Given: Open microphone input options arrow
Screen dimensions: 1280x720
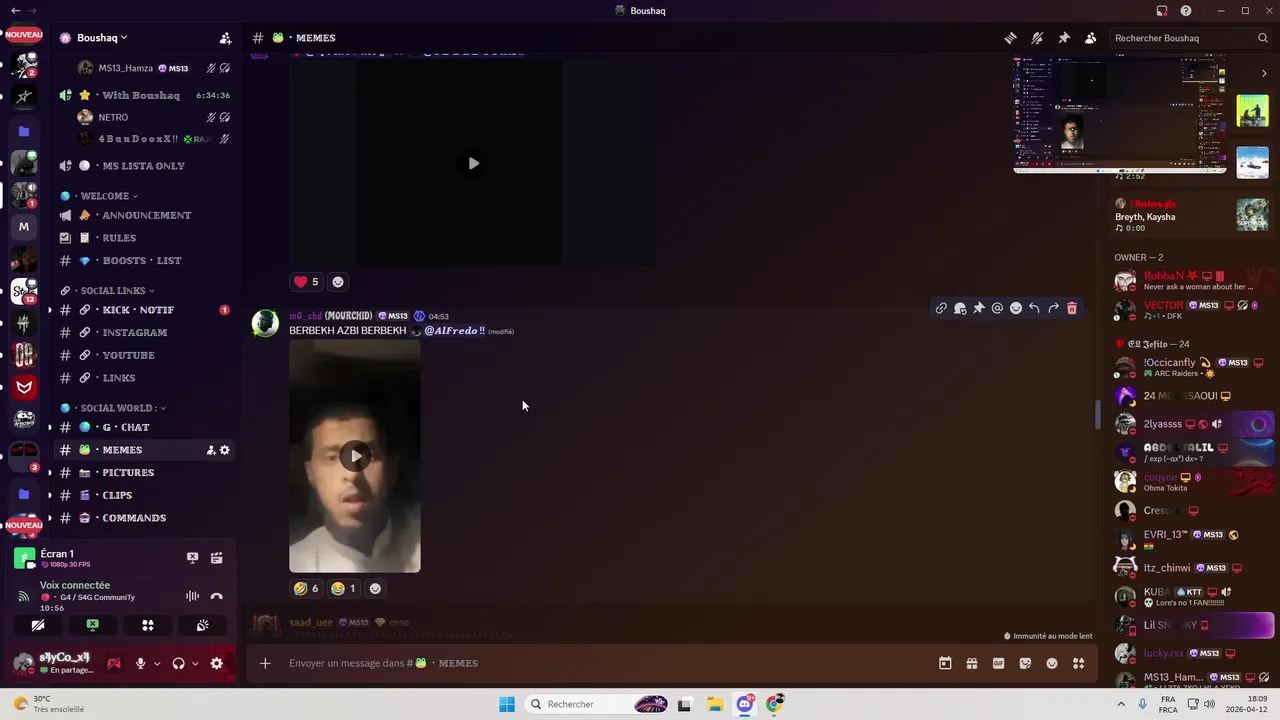Looking at the screenshot, I should point(157,664).
